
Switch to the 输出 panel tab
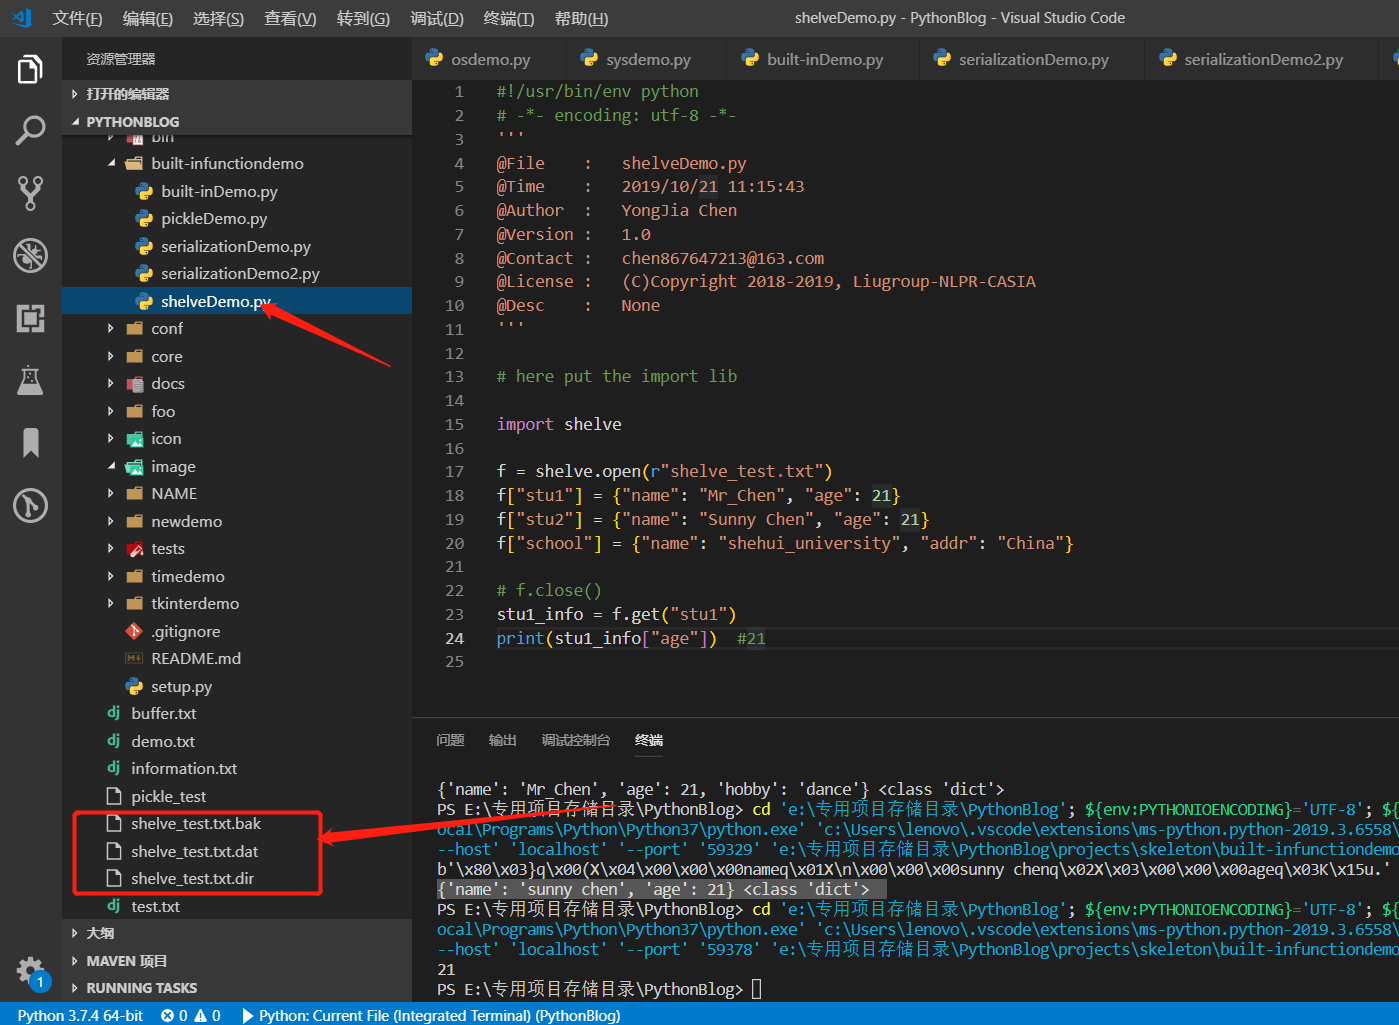[502, 740]
